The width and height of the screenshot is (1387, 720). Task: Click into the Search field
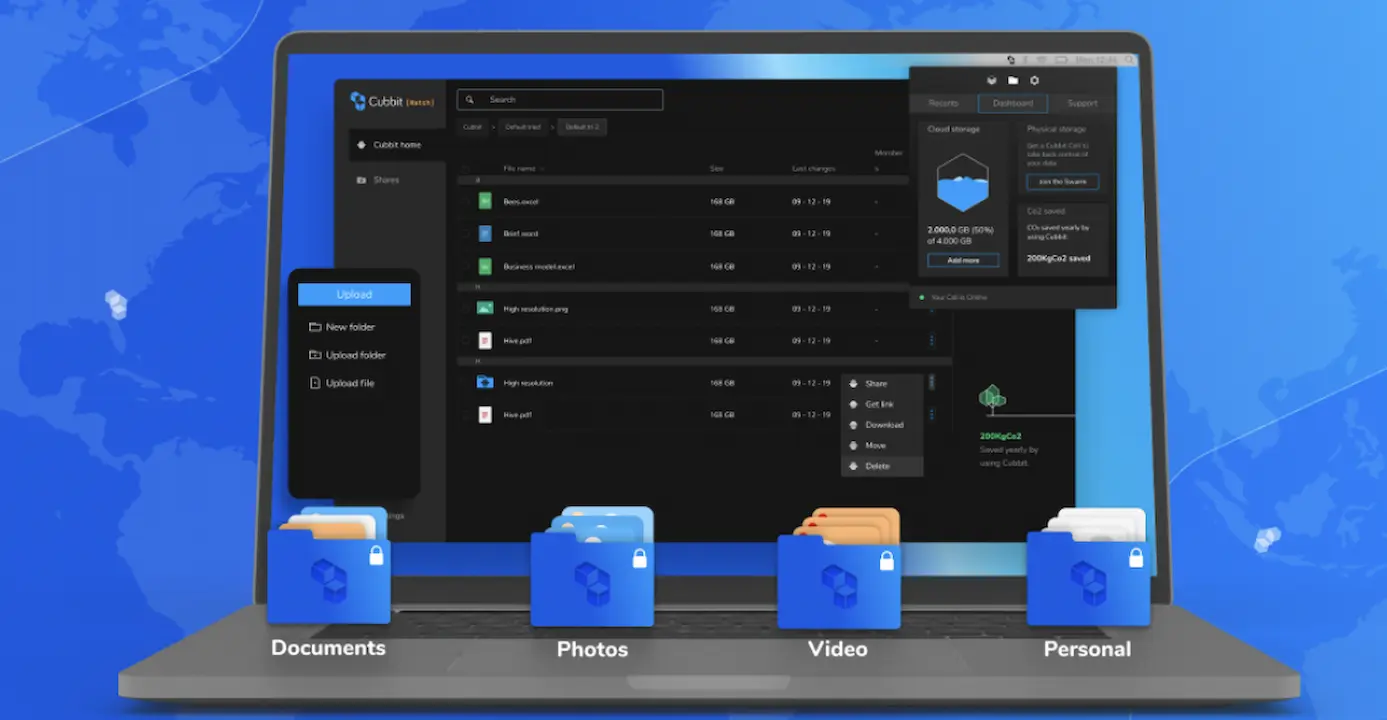click(560, 100)
